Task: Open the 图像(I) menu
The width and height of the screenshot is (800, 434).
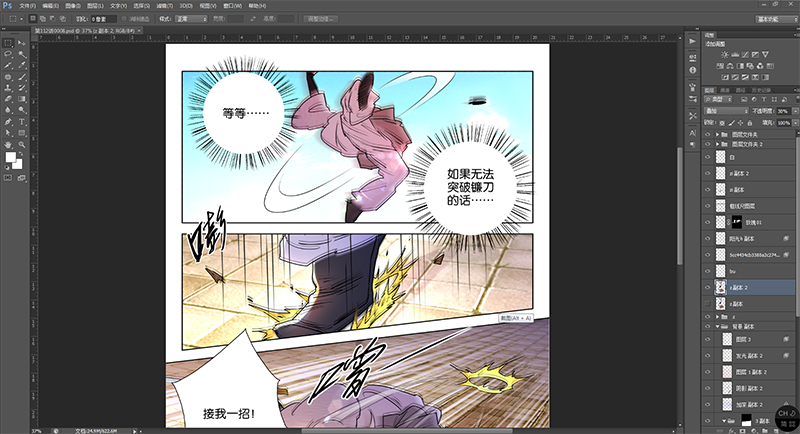Action: pos(73,6)
